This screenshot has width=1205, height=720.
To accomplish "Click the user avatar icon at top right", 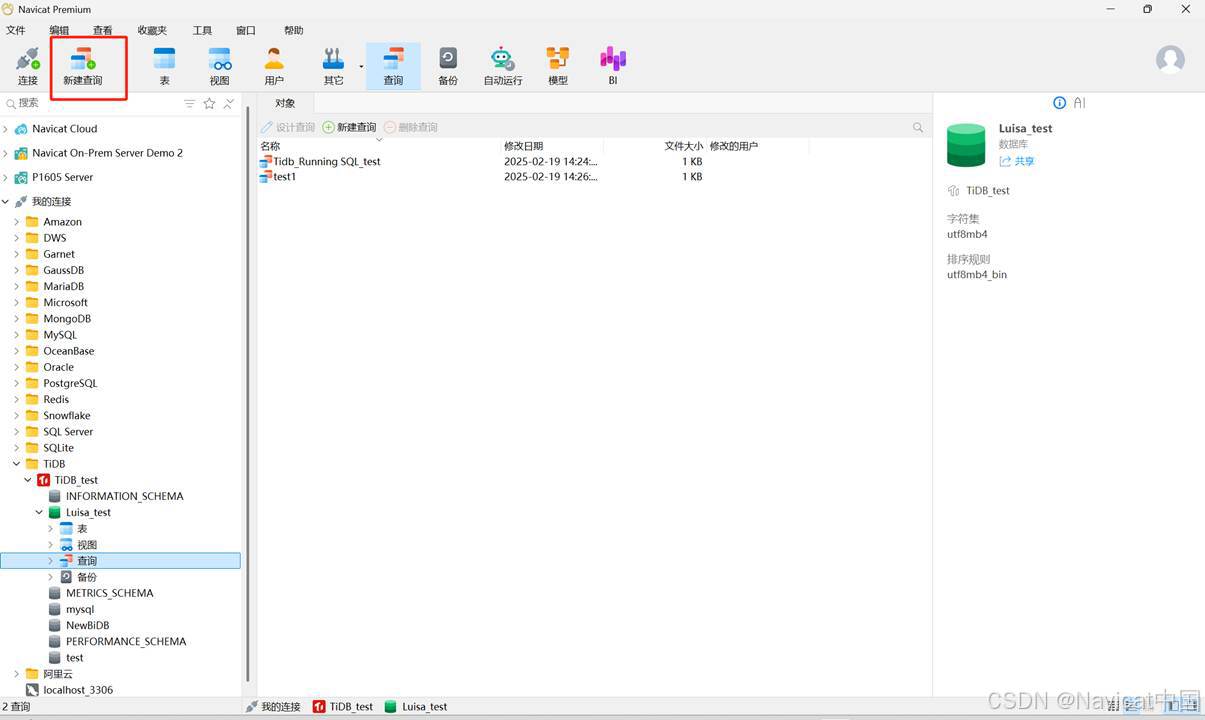I will click(1170, 59).
